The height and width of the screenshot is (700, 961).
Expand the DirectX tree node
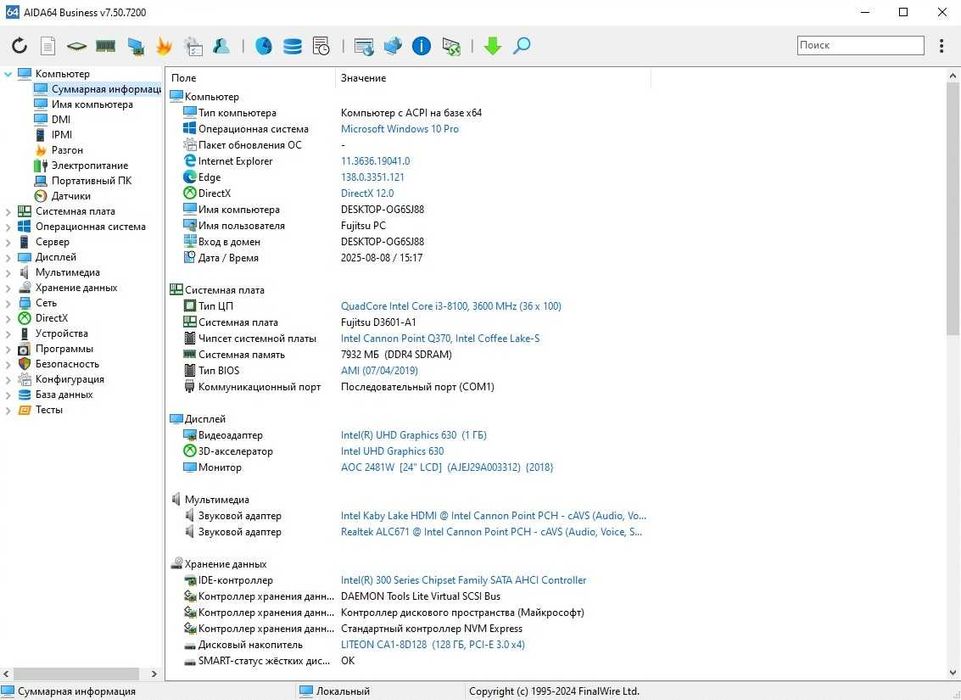(x=8, y=319)
